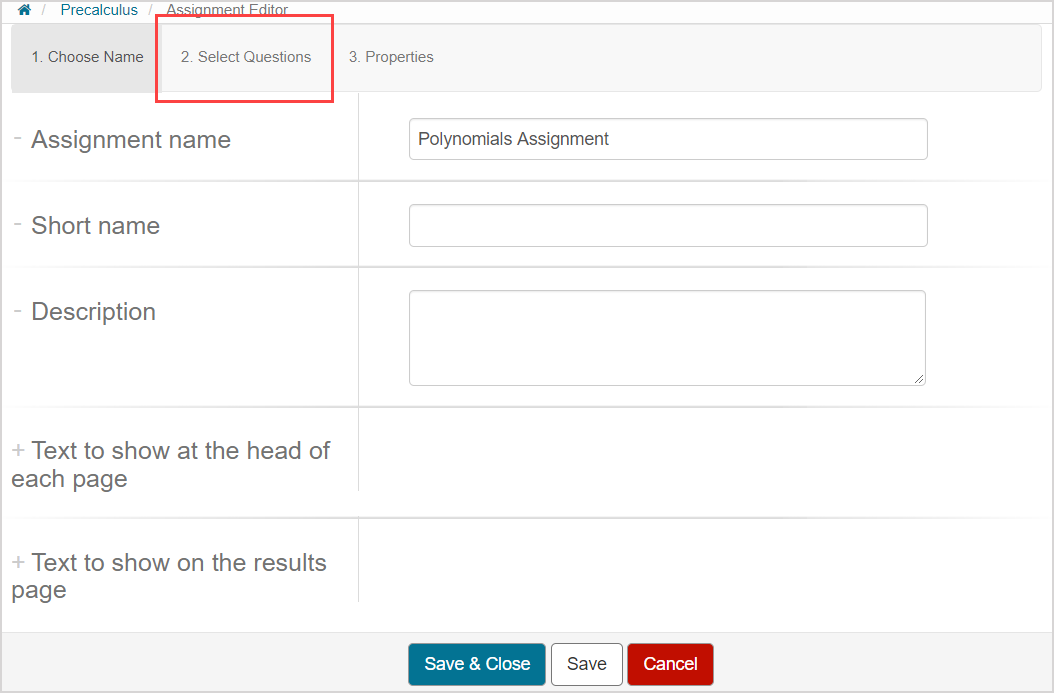The width and height of the screenshot is (1054, 693).
Task: Collapse Assignment name using its minus sign
Action: (x=18, y=138)
